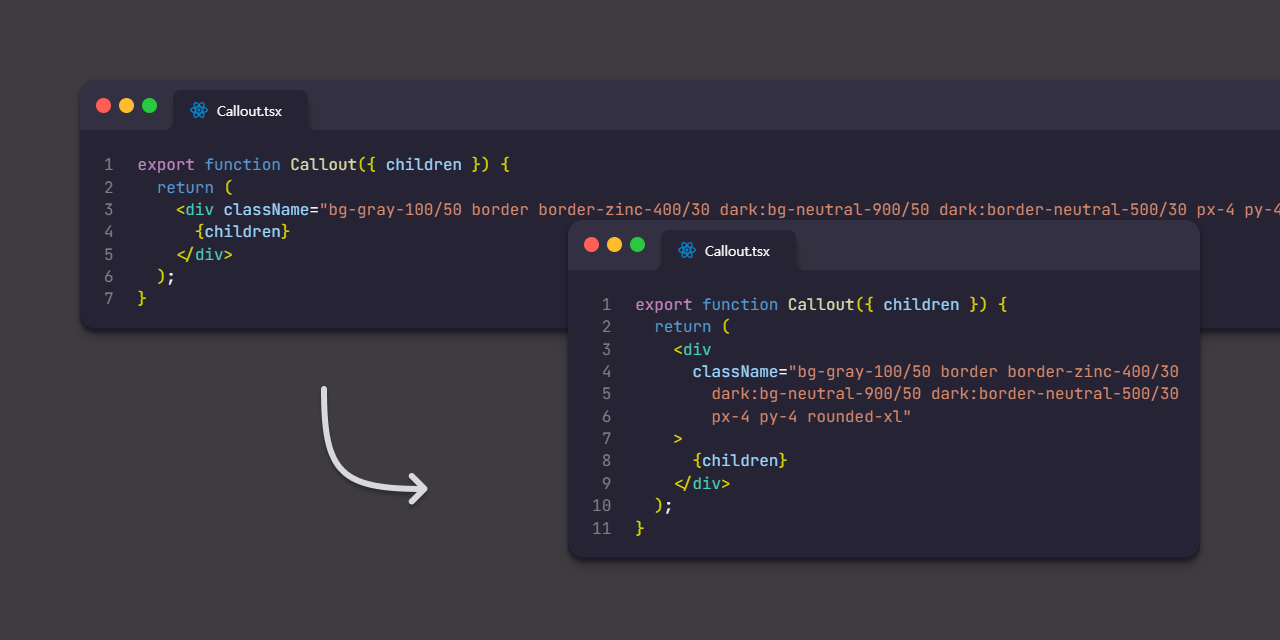1280x640 pixels.
Task: Click line number 7 in back window
Action: pos(108,298)
